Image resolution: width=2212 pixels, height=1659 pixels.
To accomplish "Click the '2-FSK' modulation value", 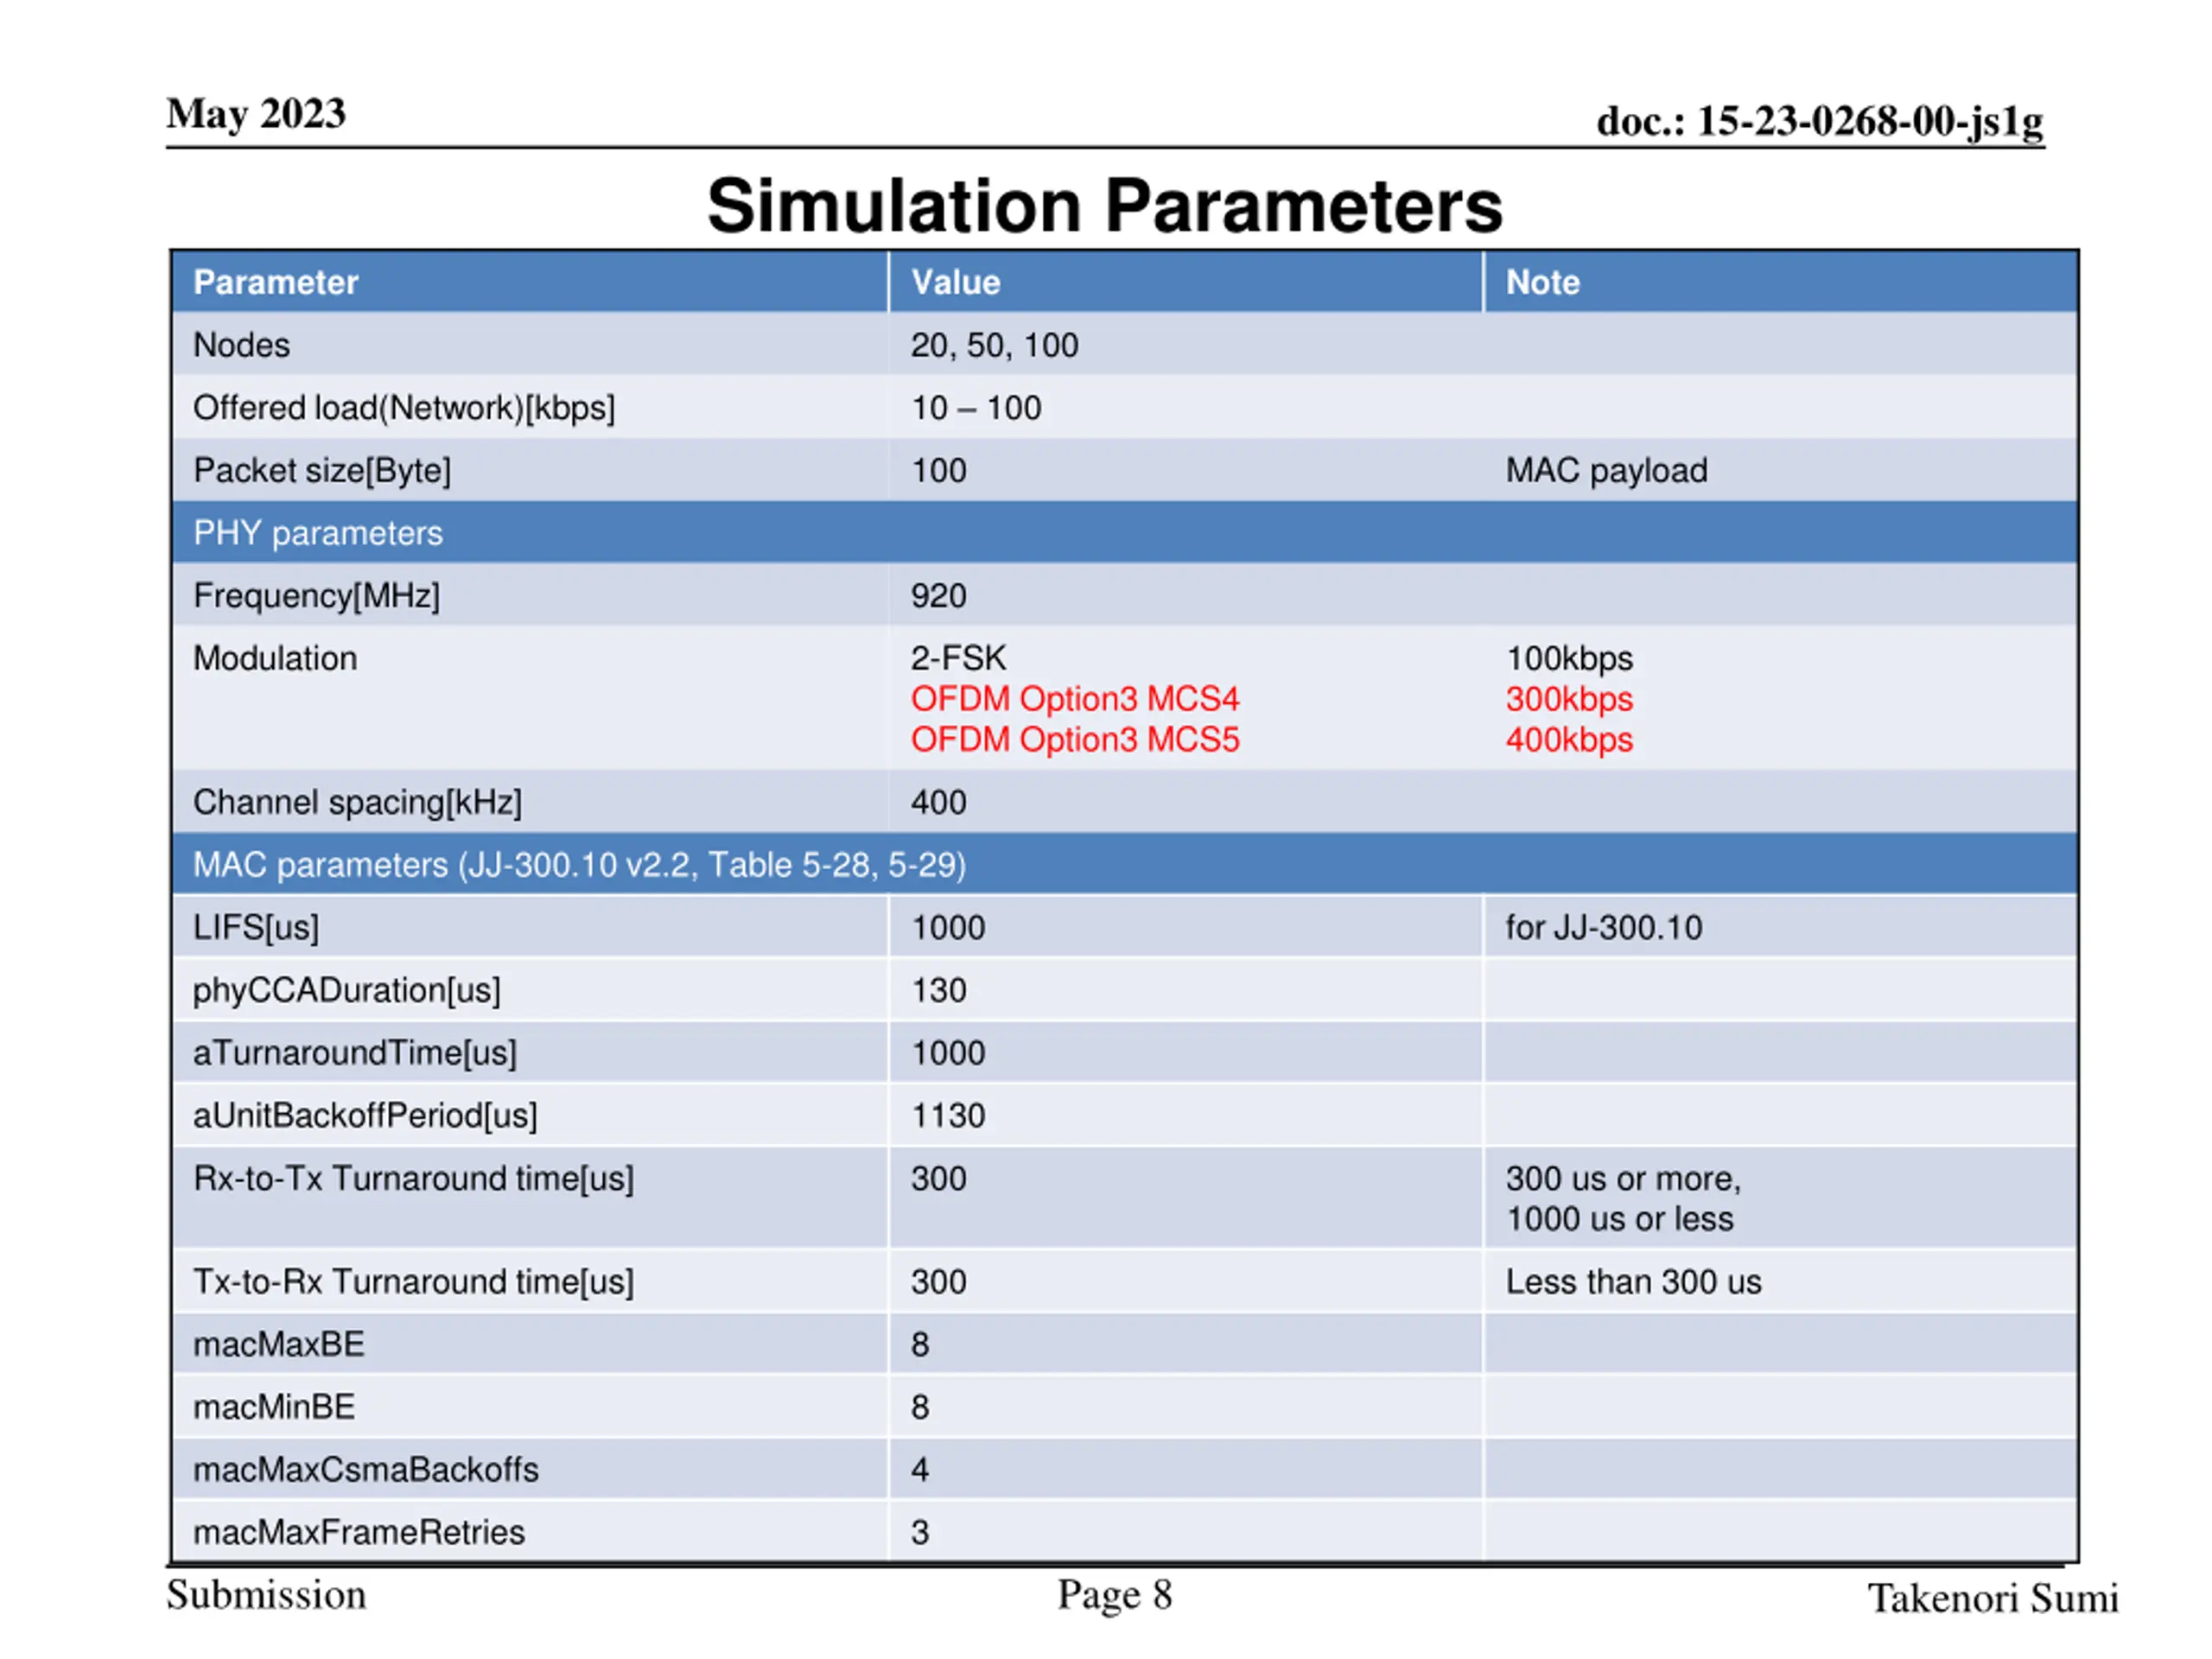I will click(958, 658).
